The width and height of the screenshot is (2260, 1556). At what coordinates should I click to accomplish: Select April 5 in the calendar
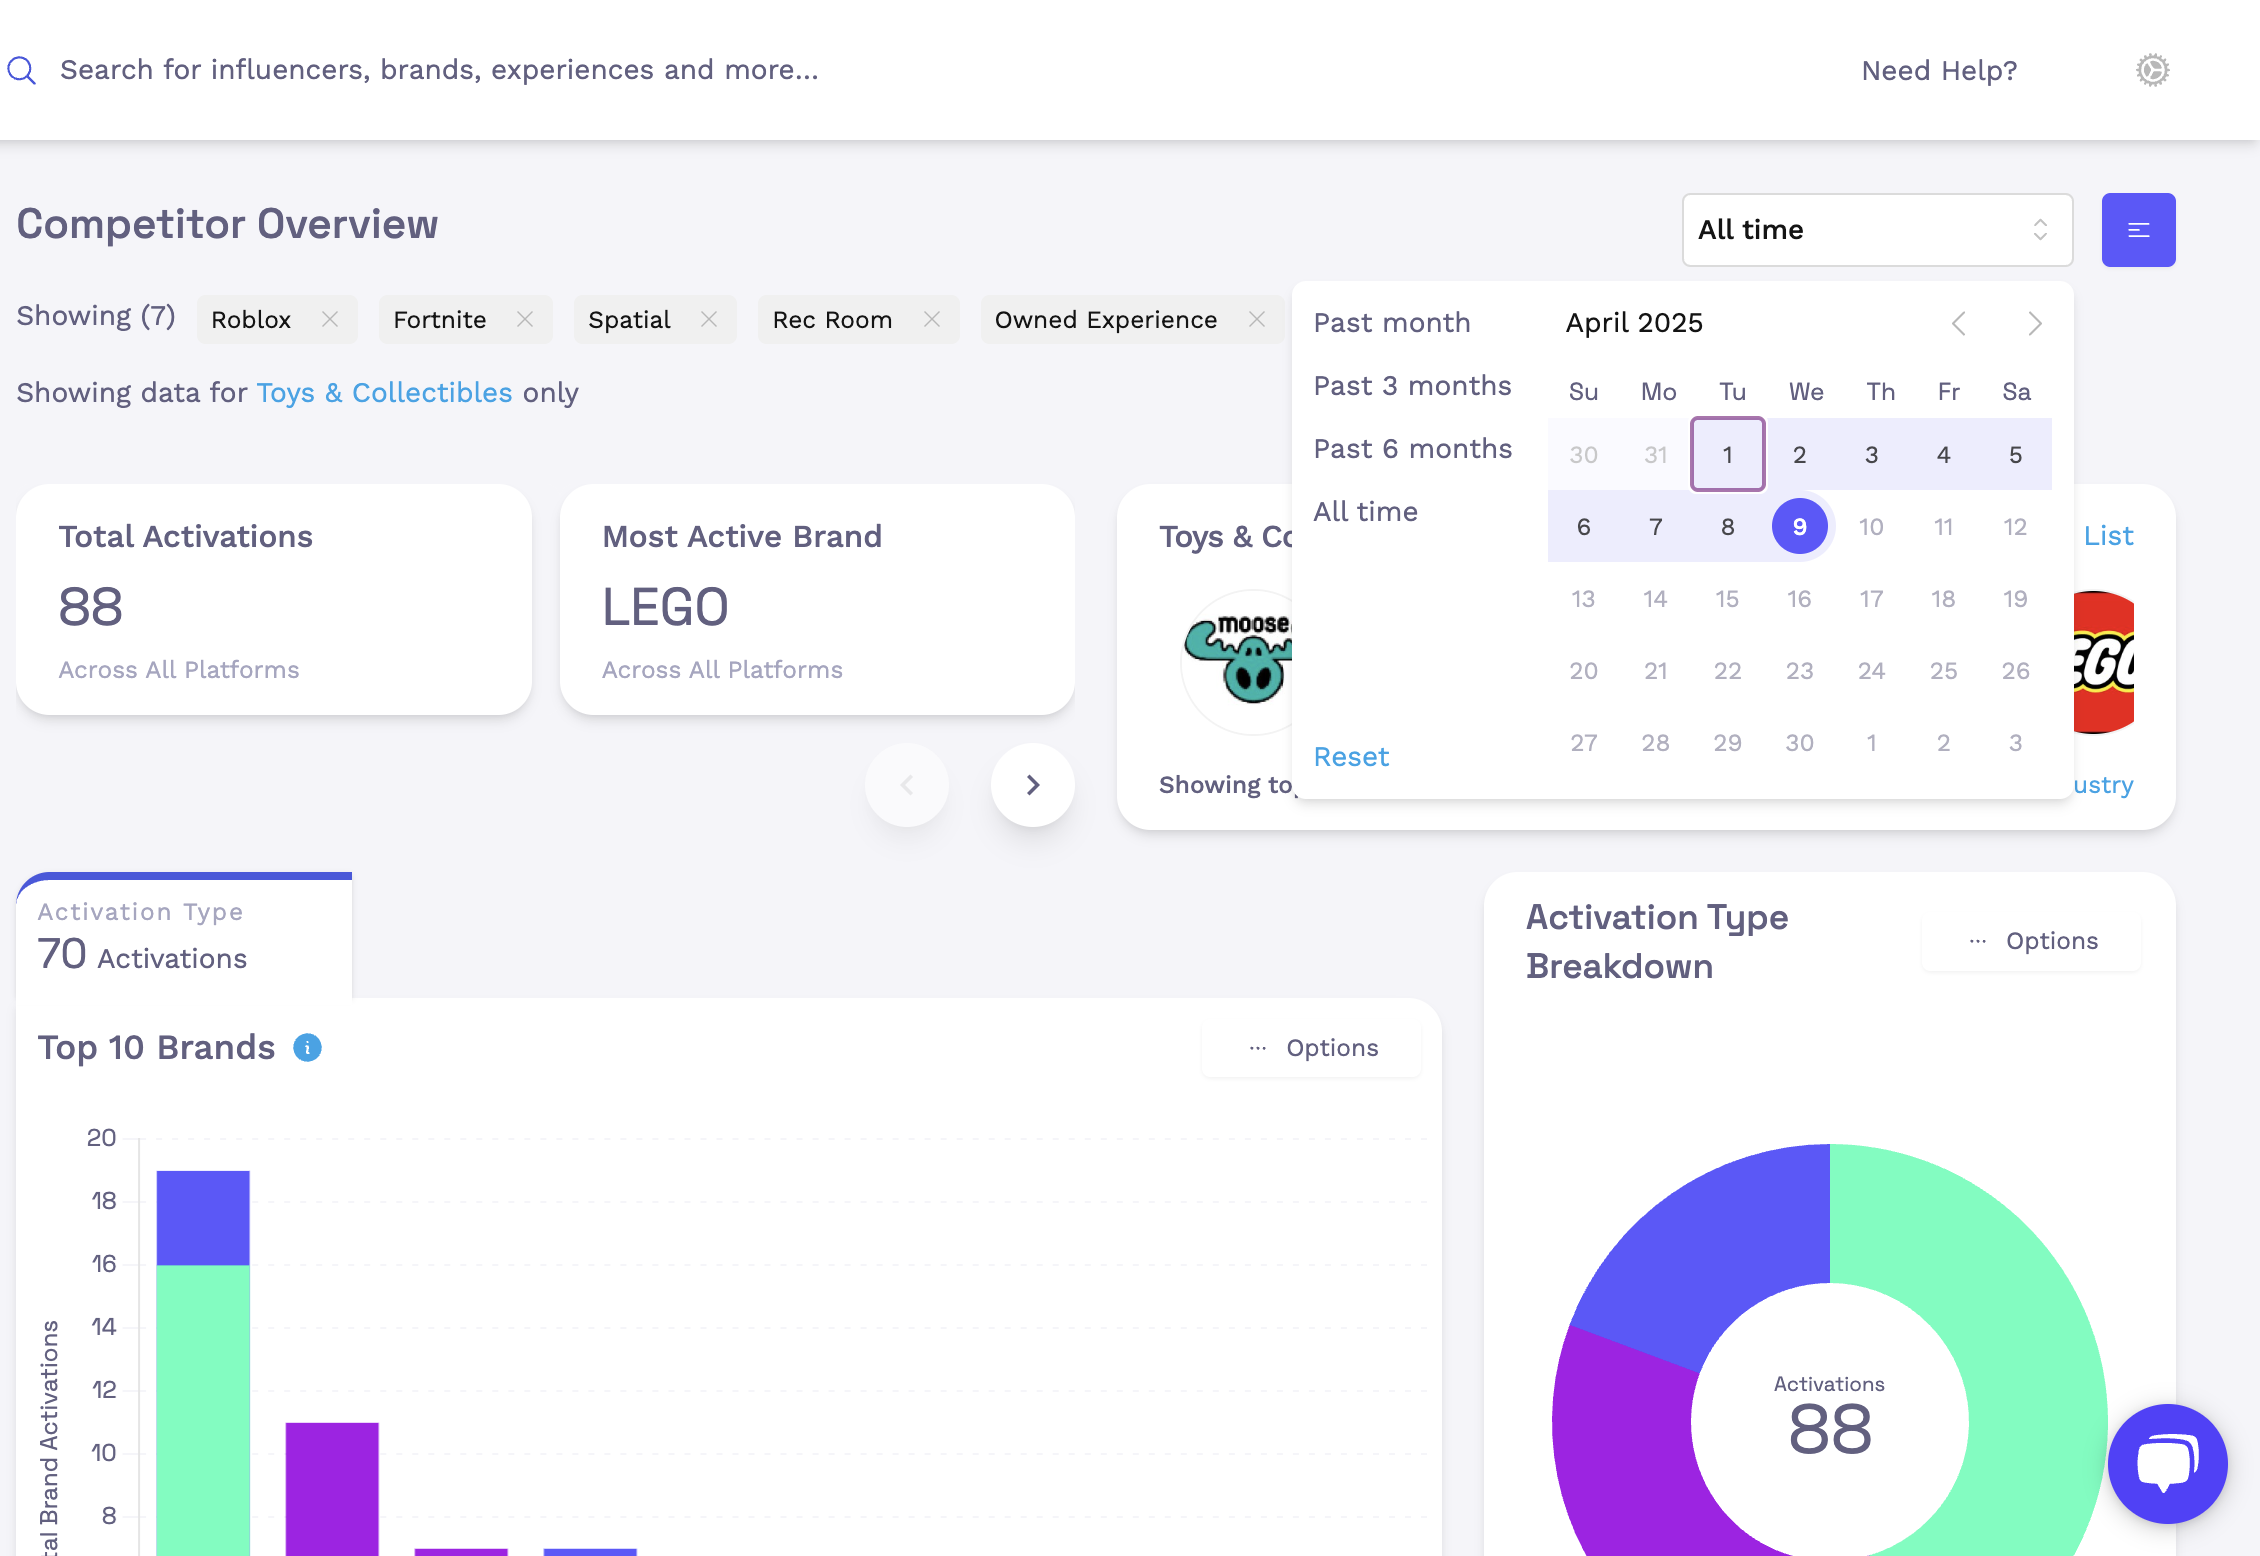[x=2015, y=455]
